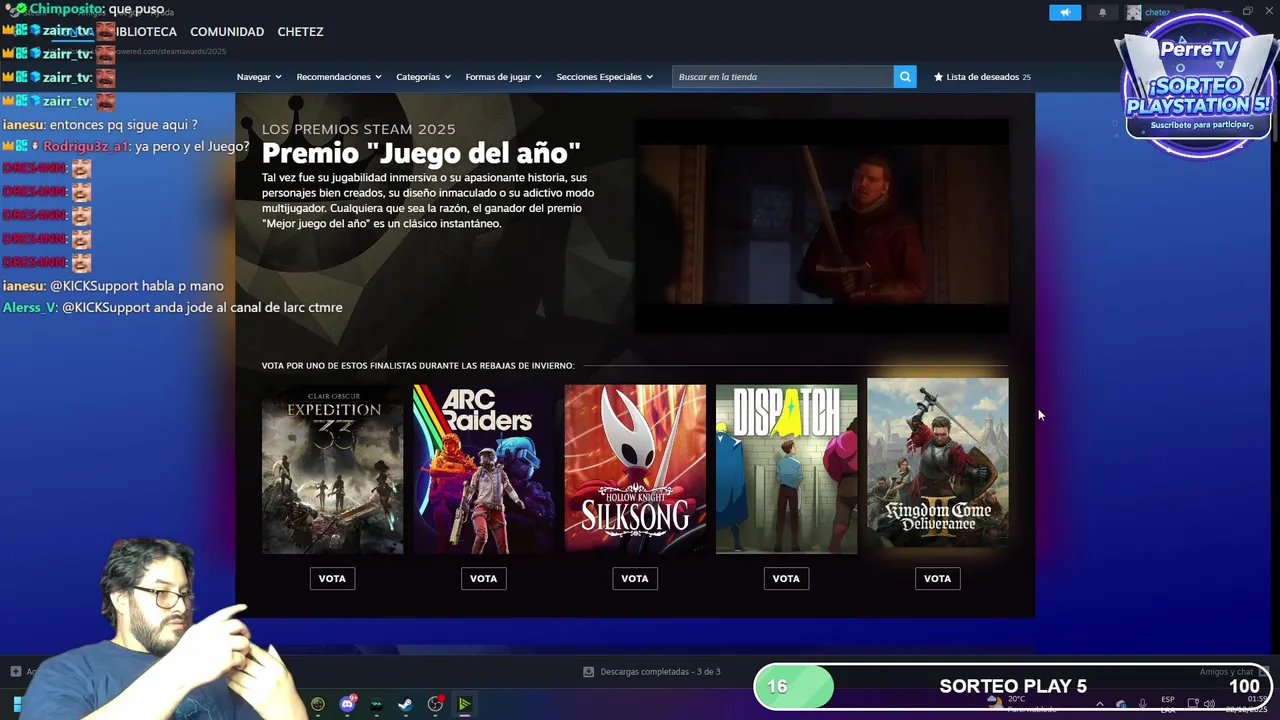The width and height of the screenshot is (1280, 720).
Task: Open the CHETEZ profile tab
Action: pos(300,32)
